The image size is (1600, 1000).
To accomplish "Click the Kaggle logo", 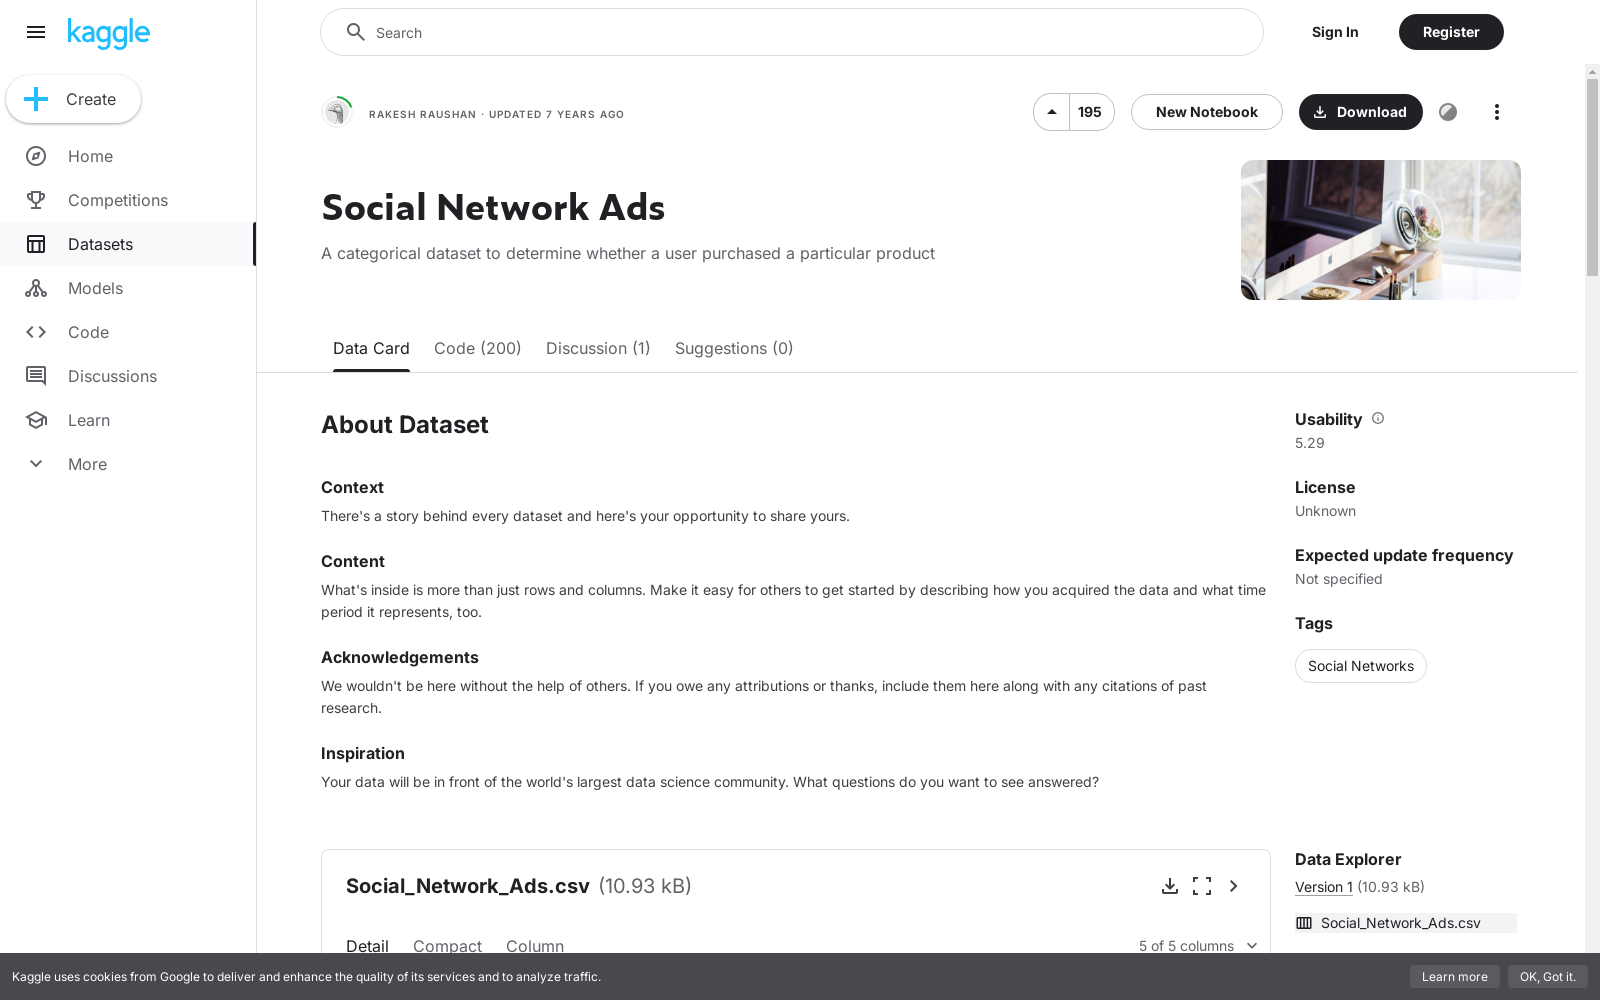I will click(108, 33).
